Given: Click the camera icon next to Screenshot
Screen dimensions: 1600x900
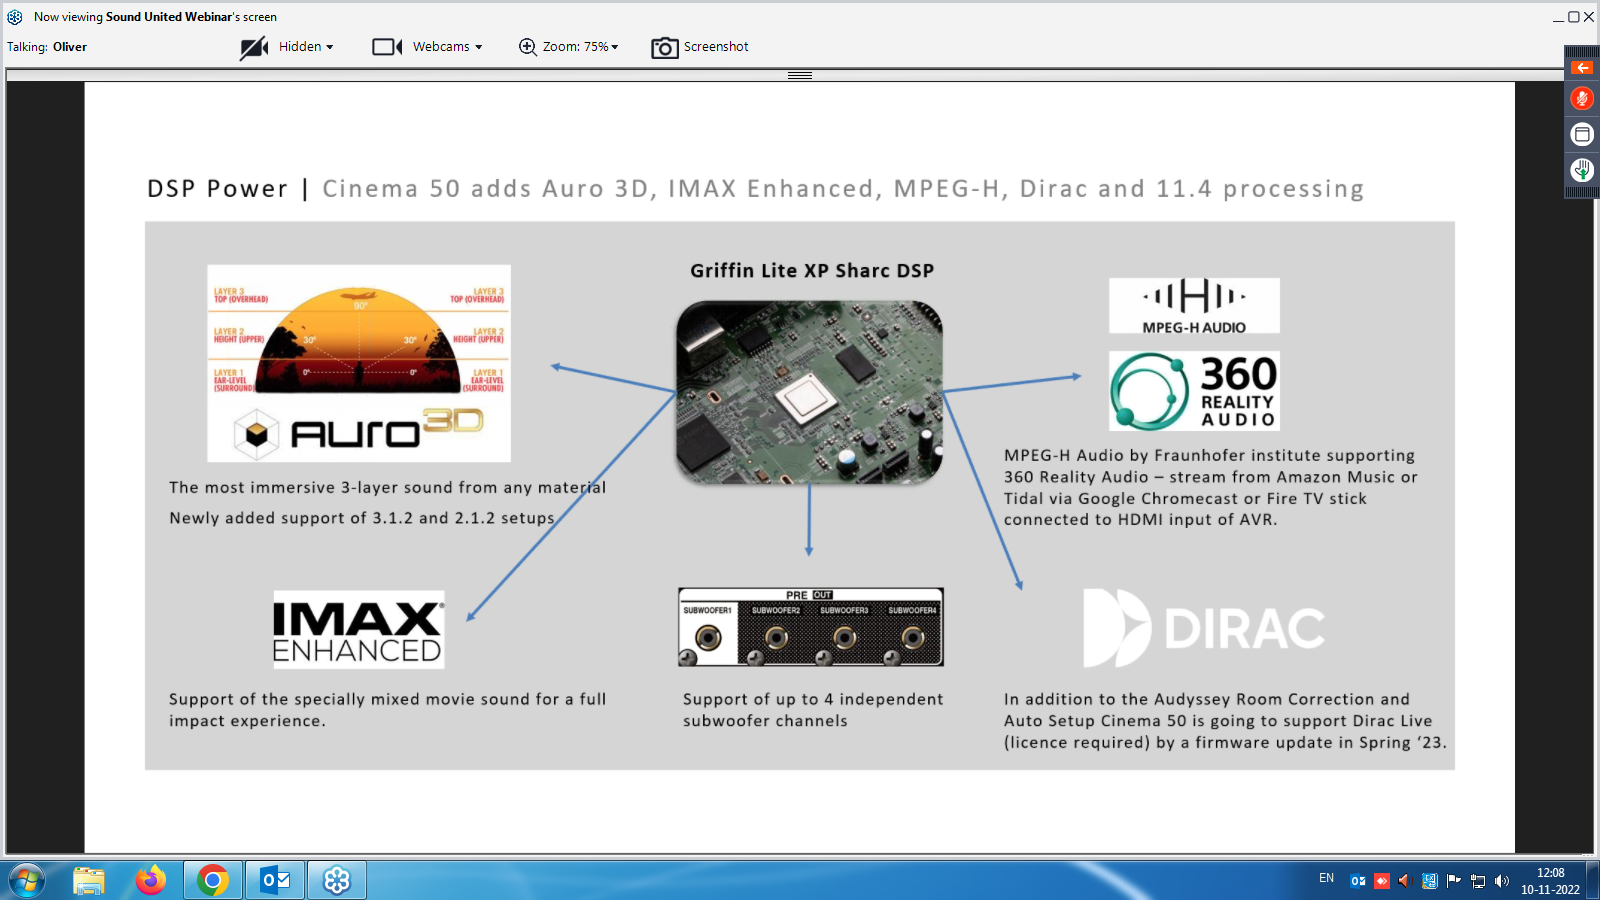Looking at the screenshot, I should [665, 48].
